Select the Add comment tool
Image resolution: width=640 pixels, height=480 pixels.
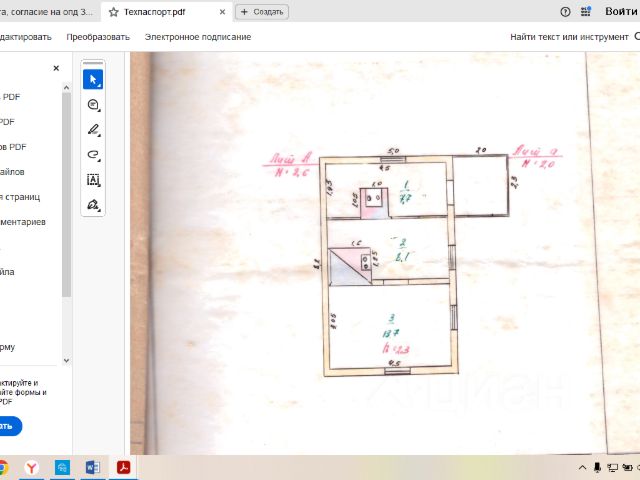[93, 105]
